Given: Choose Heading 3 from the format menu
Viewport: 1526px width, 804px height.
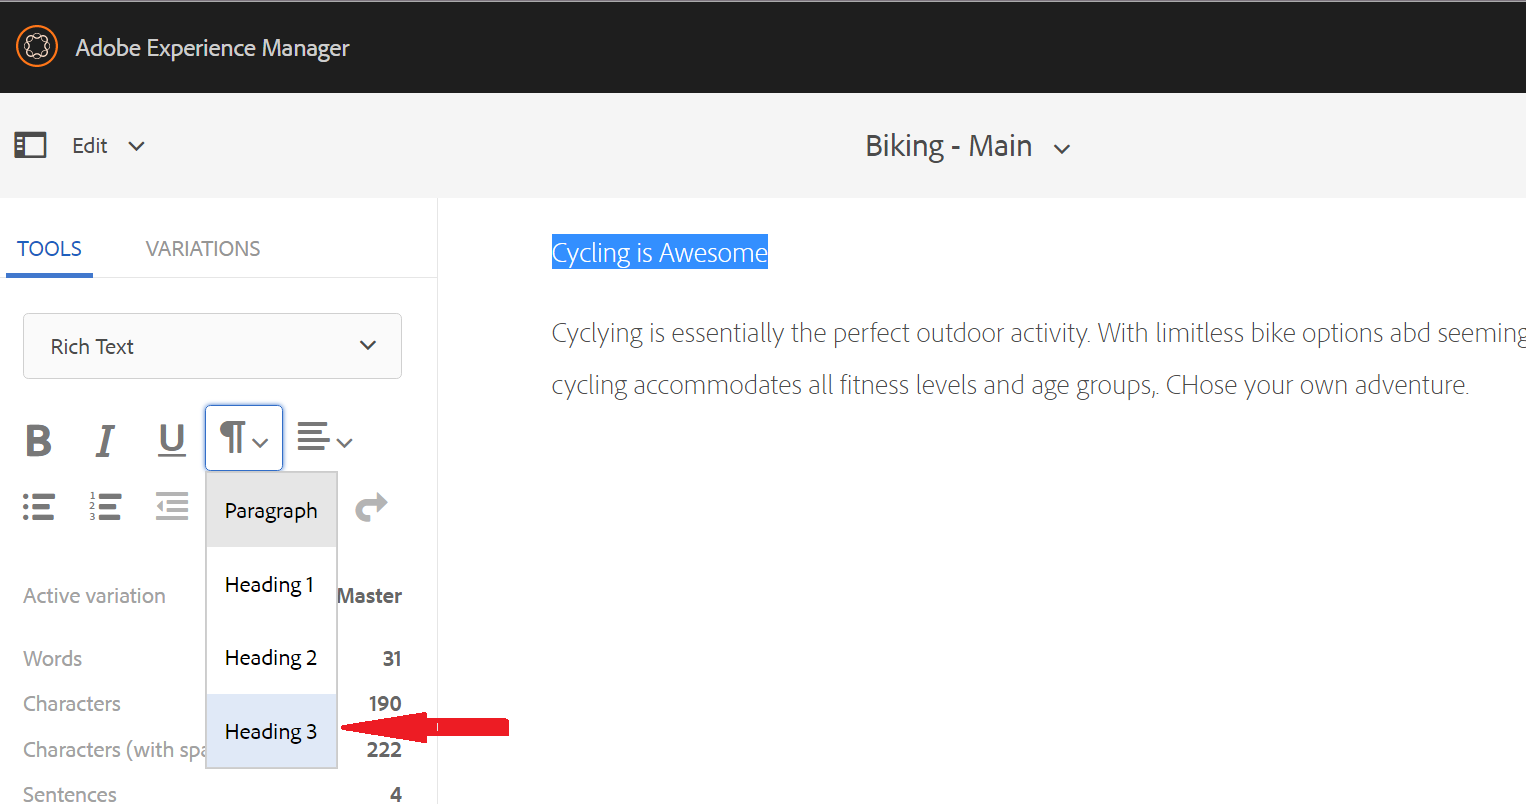Looking at the screenshot, I should coord(271,731).
